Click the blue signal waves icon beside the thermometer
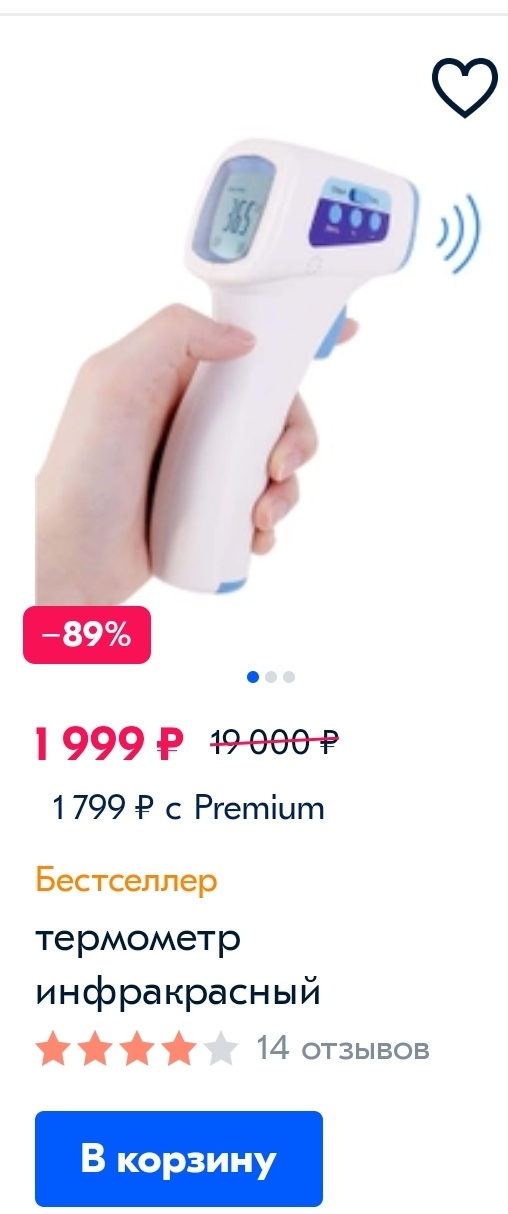Image resolution: width=508 pixels, height=1214 pixels. [x=461, y=232]
